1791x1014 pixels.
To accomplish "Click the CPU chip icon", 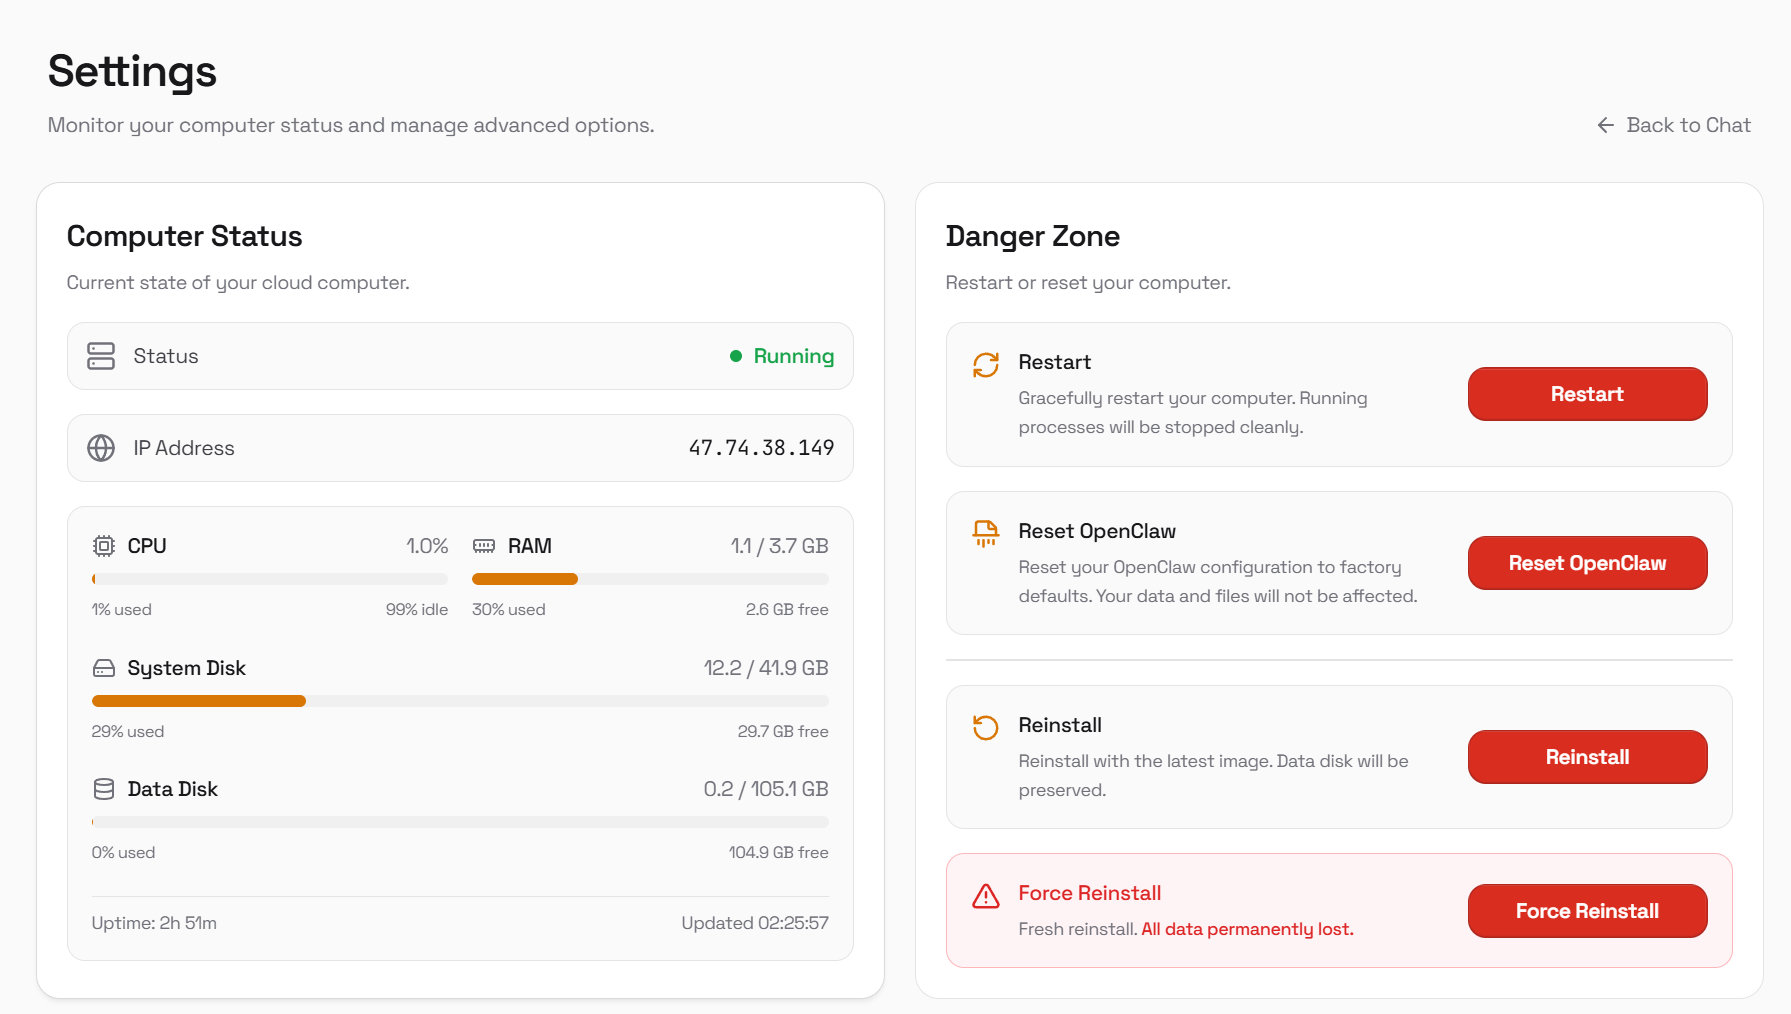I will click(x=104, y=546).
